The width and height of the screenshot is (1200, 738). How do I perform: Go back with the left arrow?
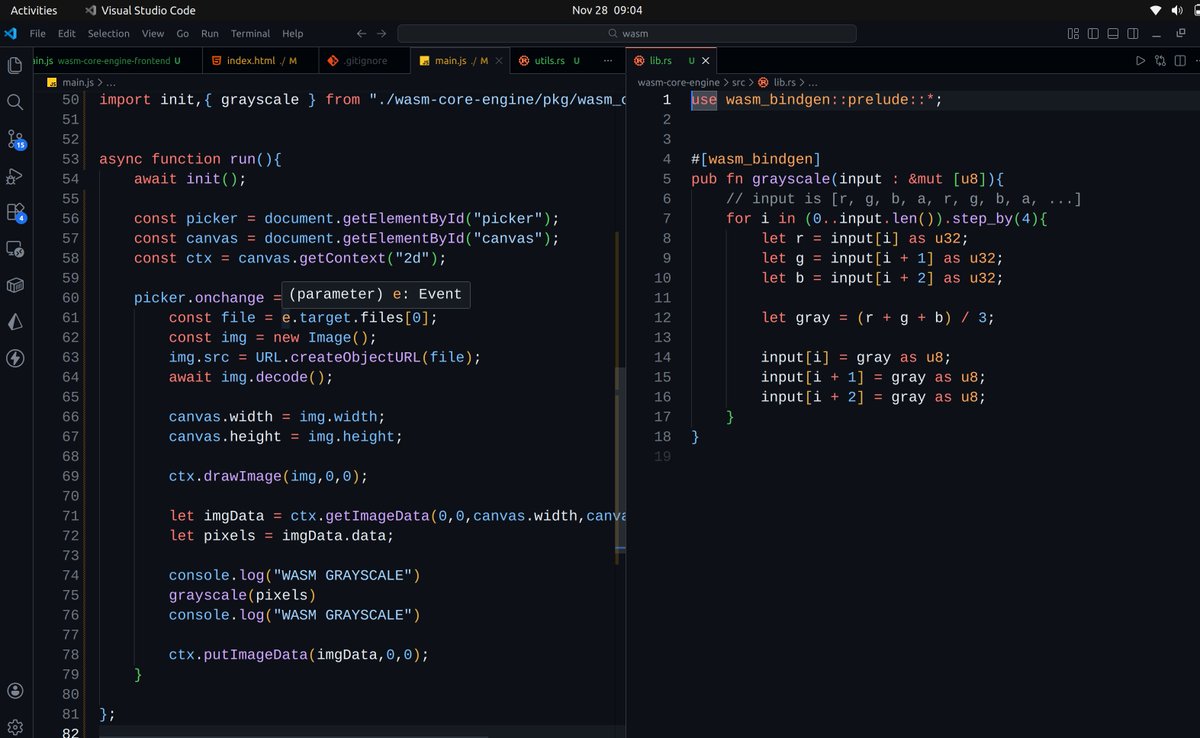click(x=362, y=33)
